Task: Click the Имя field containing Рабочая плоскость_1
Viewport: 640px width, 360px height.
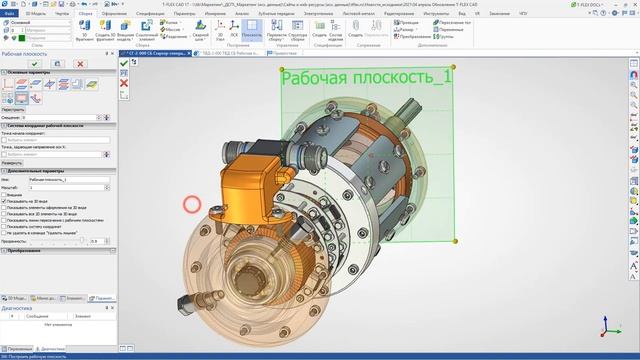Action: (x=69, y=180)
